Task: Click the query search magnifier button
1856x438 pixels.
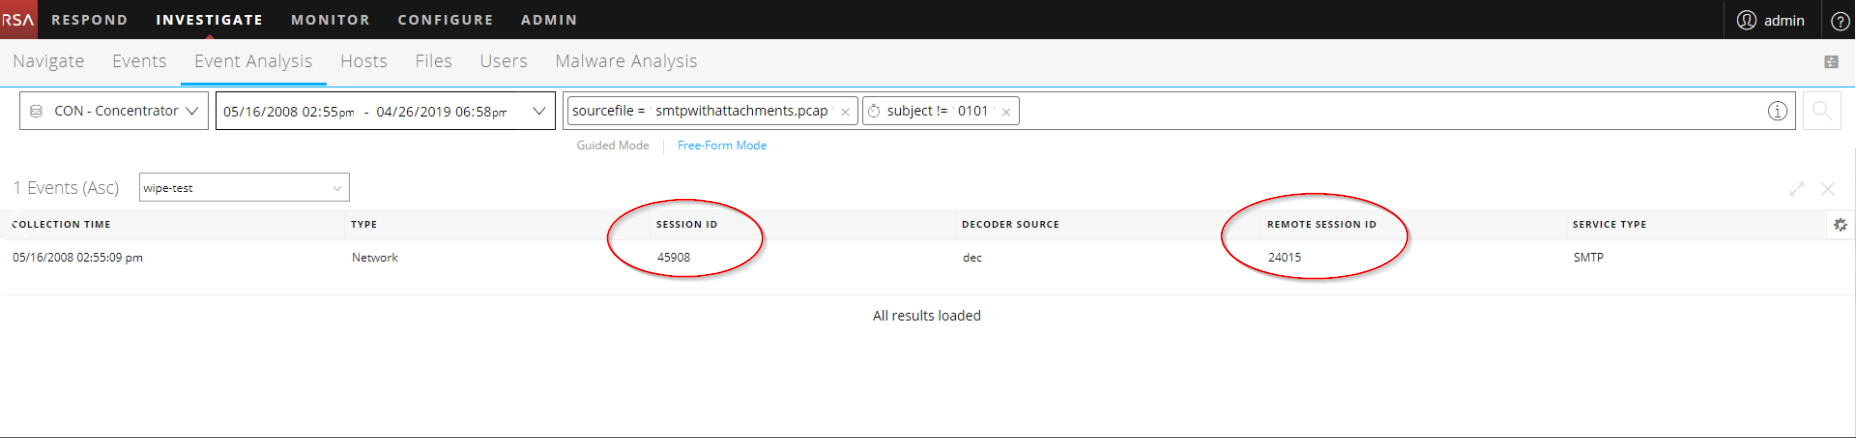Action: click(x=1822, y=111)
